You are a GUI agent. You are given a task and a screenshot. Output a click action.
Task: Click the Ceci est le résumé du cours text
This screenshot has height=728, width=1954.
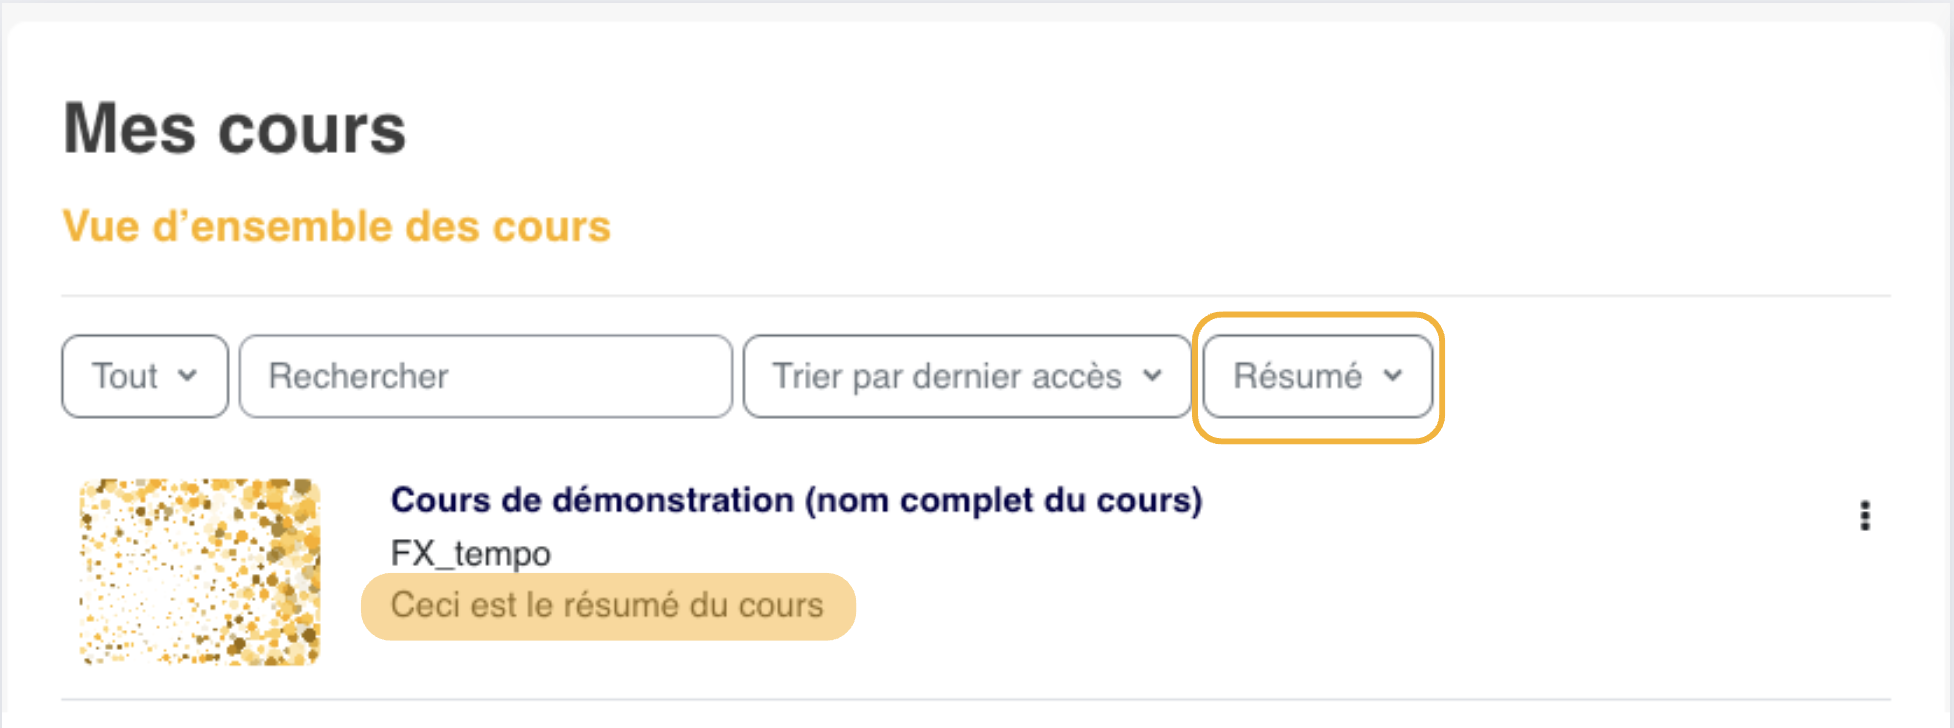click(x=607, y=605)
